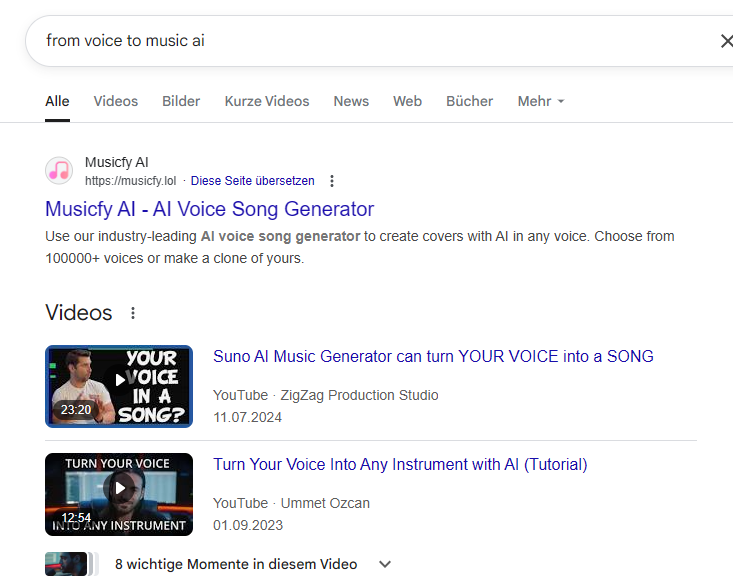Go to the News tab
The width and height of the screenshot is (733, 577).
click(351, 101)
